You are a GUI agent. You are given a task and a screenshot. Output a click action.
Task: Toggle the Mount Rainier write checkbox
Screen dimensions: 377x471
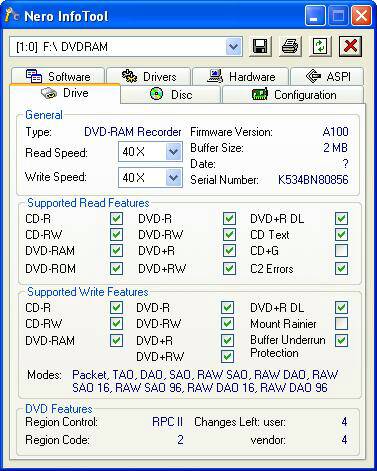(341, 323)
